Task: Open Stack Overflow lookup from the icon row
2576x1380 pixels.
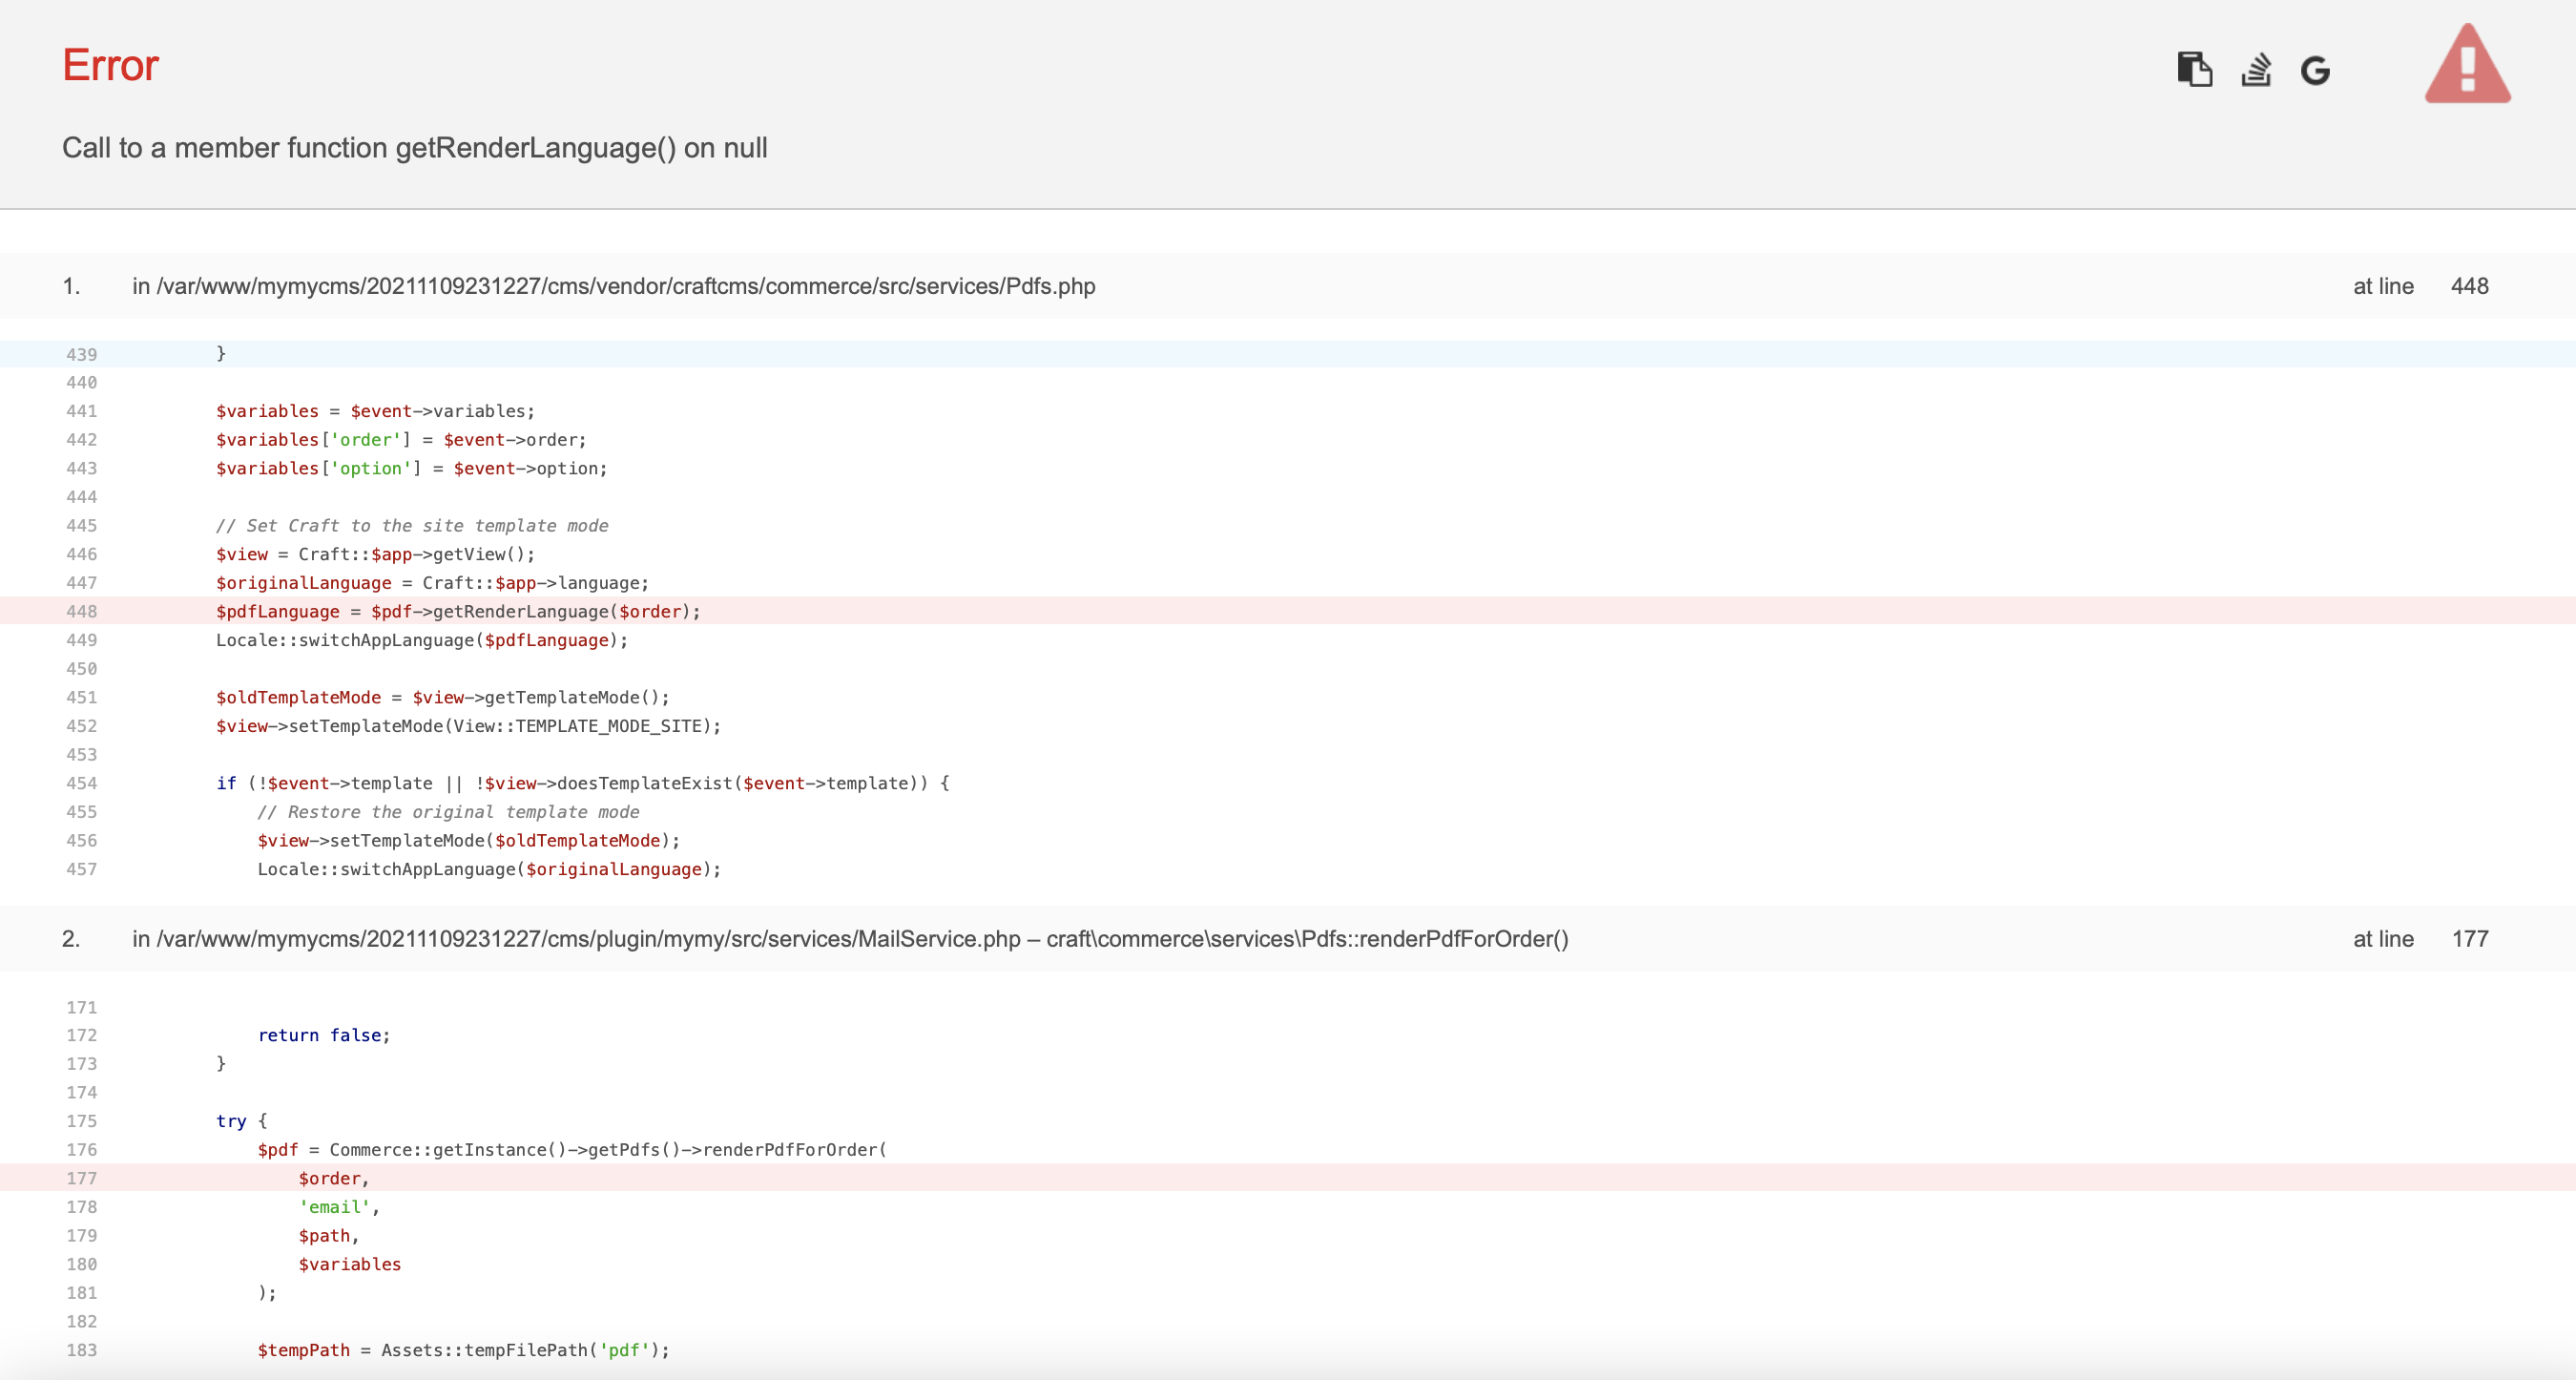Action: [2257, 70]
